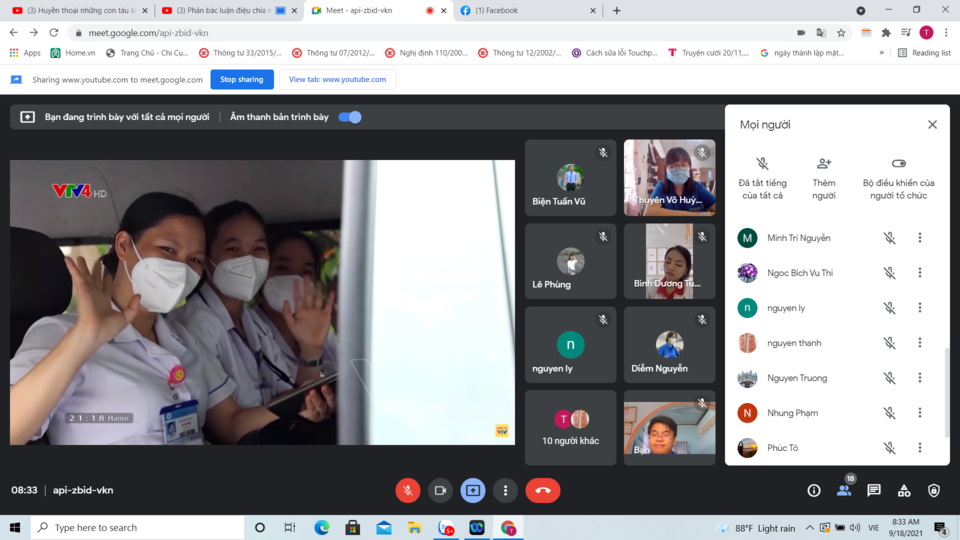Open the activities icon
This screenshot has height=540, width=960.
pos(904,490)
